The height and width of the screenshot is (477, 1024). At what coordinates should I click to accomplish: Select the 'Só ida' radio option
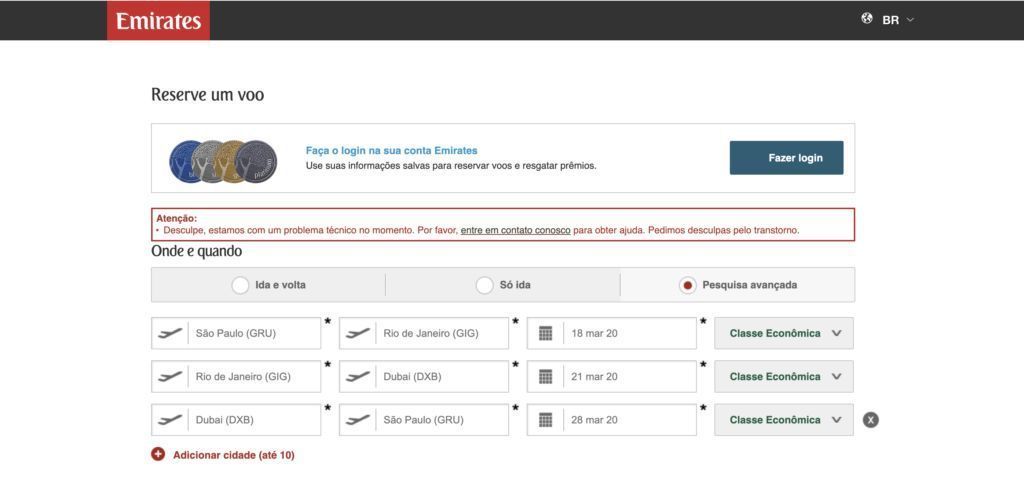click(485, 286)
